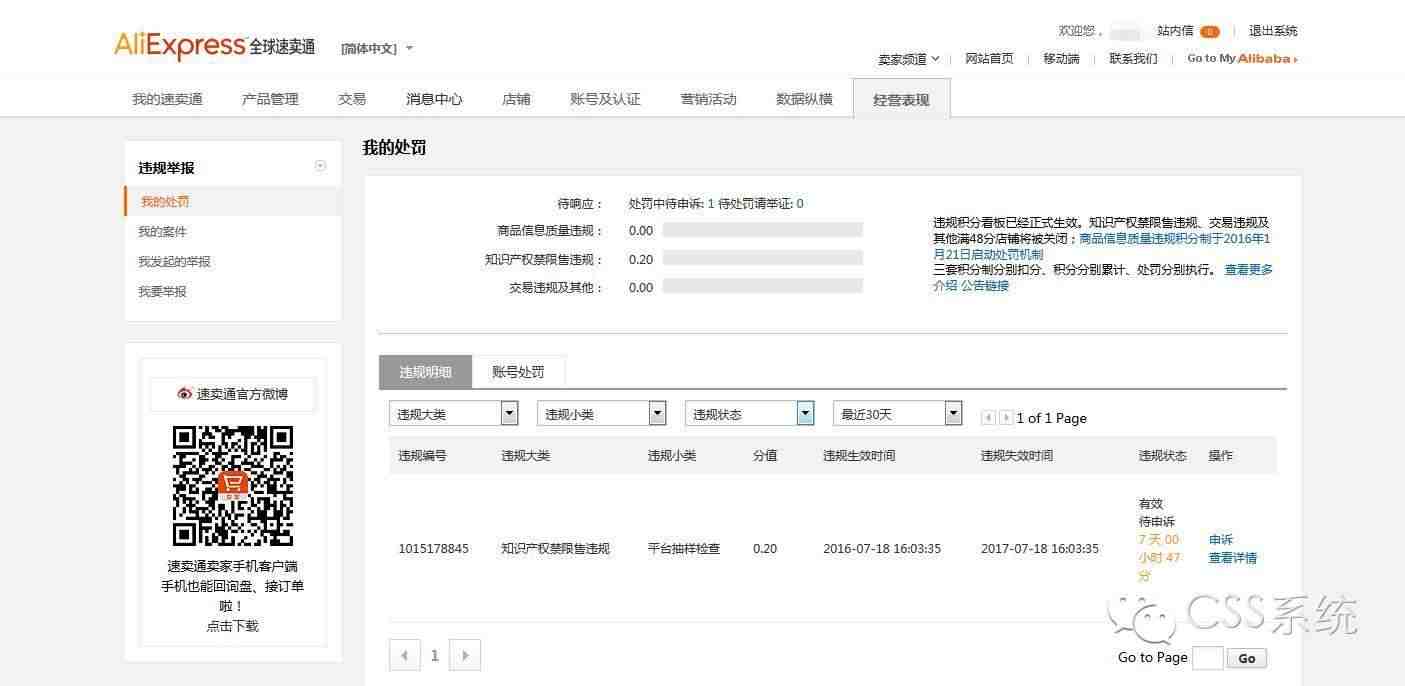
Task: Click violation number 1015178845
Action: 433,549
